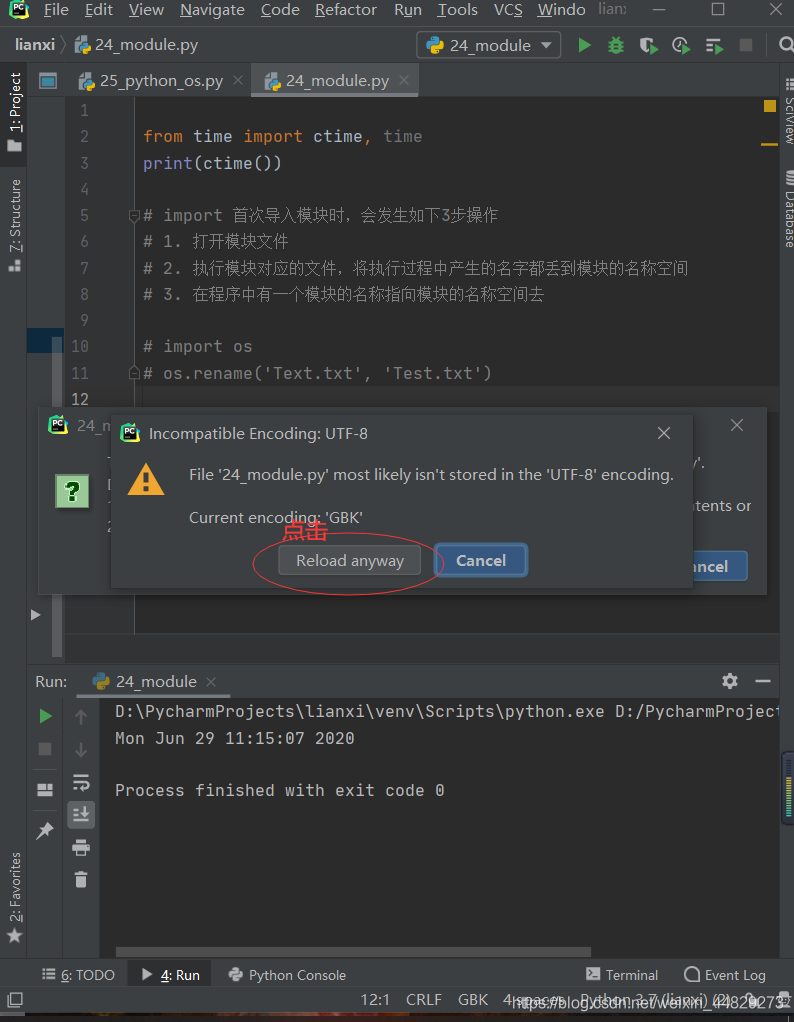Click the lianxi project breadcrumb
794x1022 pixels.
[35, 45]
